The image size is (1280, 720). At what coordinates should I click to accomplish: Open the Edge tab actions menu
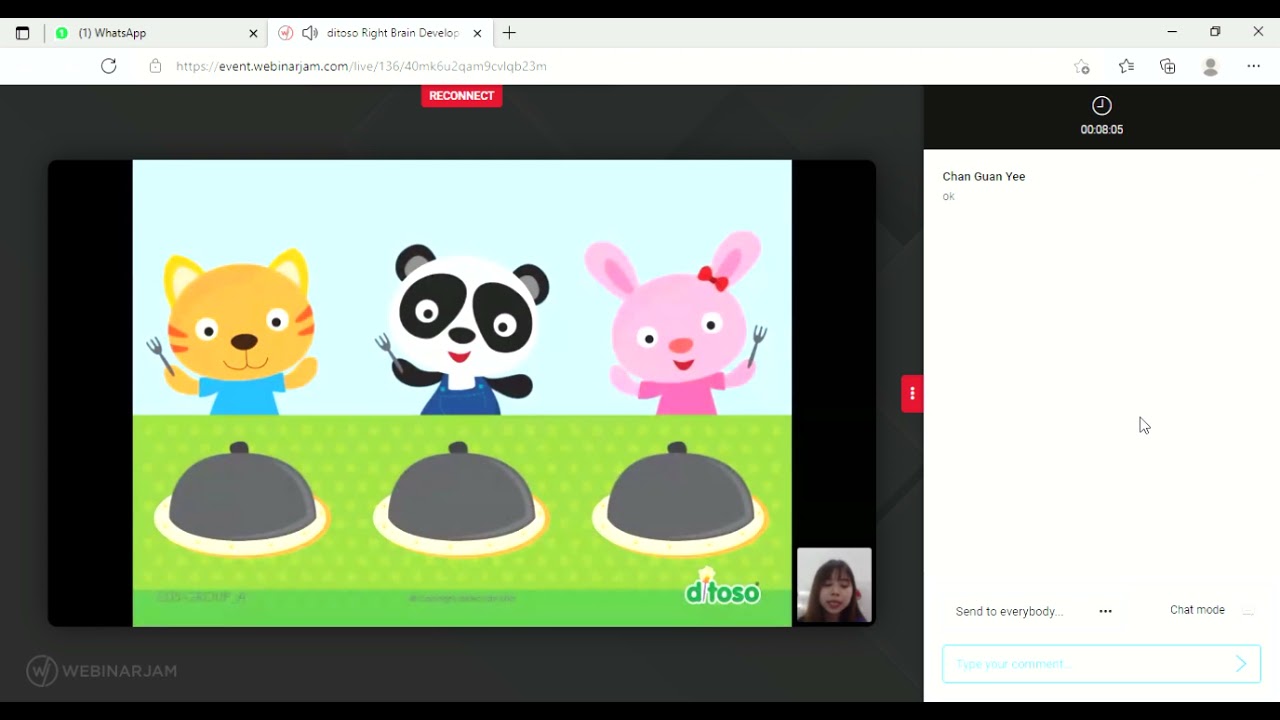pyautogui.click(x=22, y=33)
